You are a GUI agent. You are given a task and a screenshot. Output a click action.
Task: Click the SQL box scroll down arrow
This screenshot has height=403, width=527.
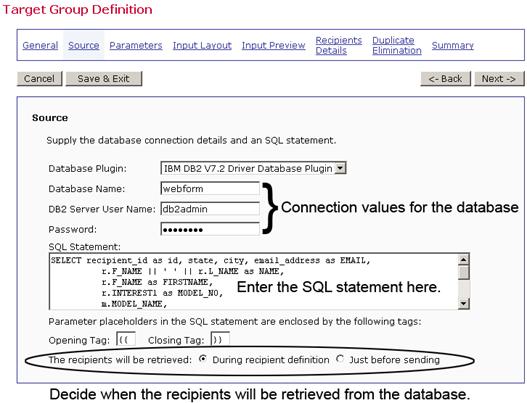[x=463, y=304]
